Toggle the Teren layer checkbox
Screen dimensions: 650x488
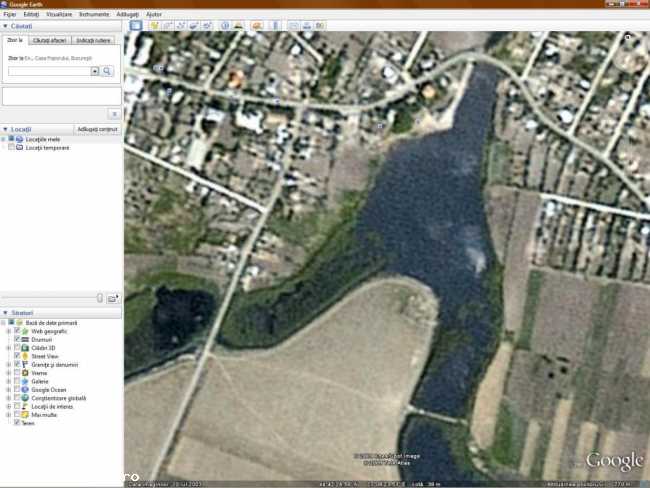tap(16, 423)
